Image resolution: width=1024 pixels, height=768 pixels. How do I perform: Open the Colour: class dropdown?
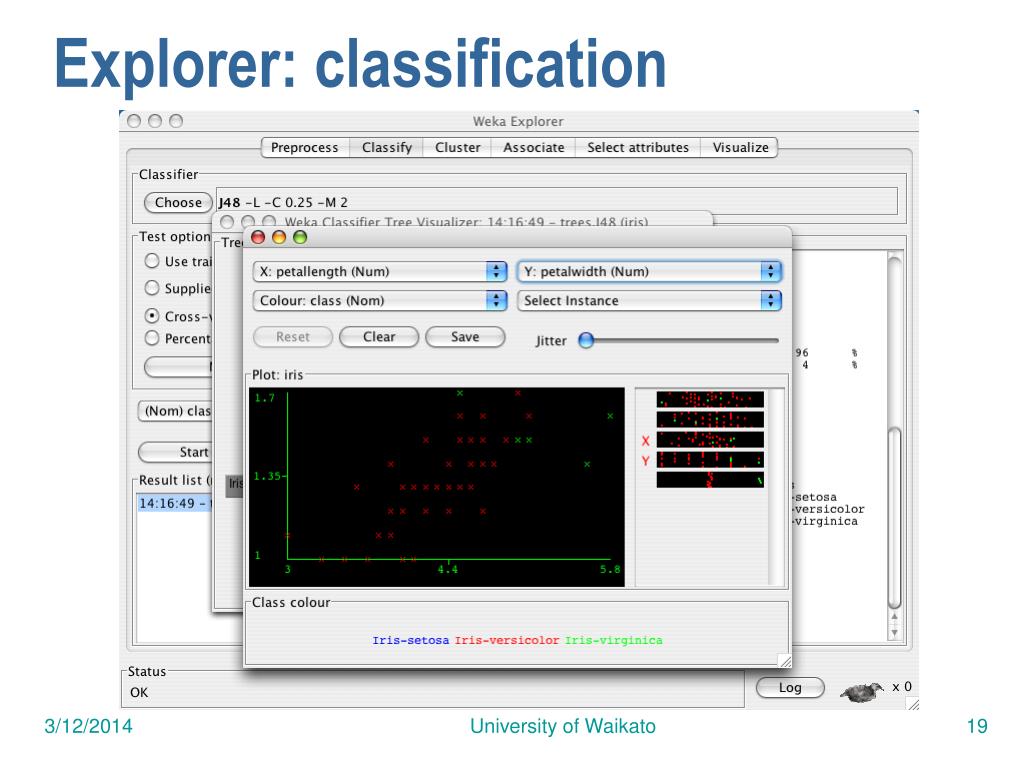(x=380, y=300)
